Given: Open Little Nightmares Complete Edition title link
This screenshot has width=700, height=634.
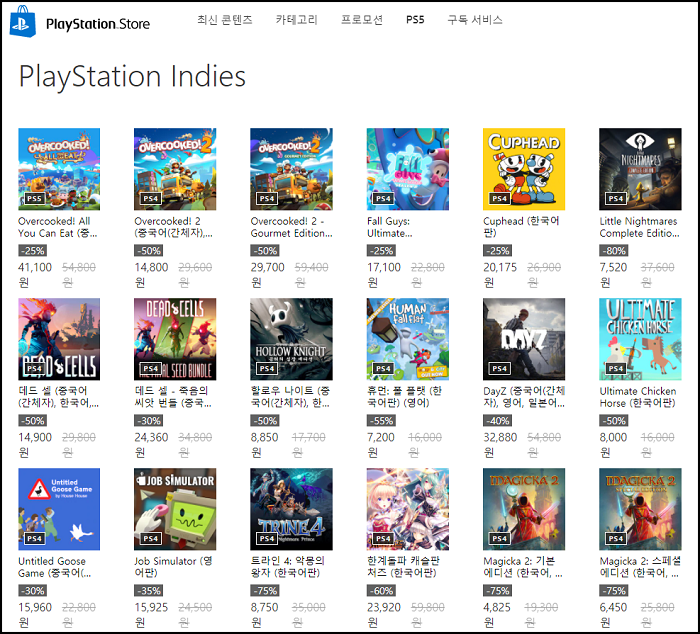Looking at the screenshot, I should (638, 227).
